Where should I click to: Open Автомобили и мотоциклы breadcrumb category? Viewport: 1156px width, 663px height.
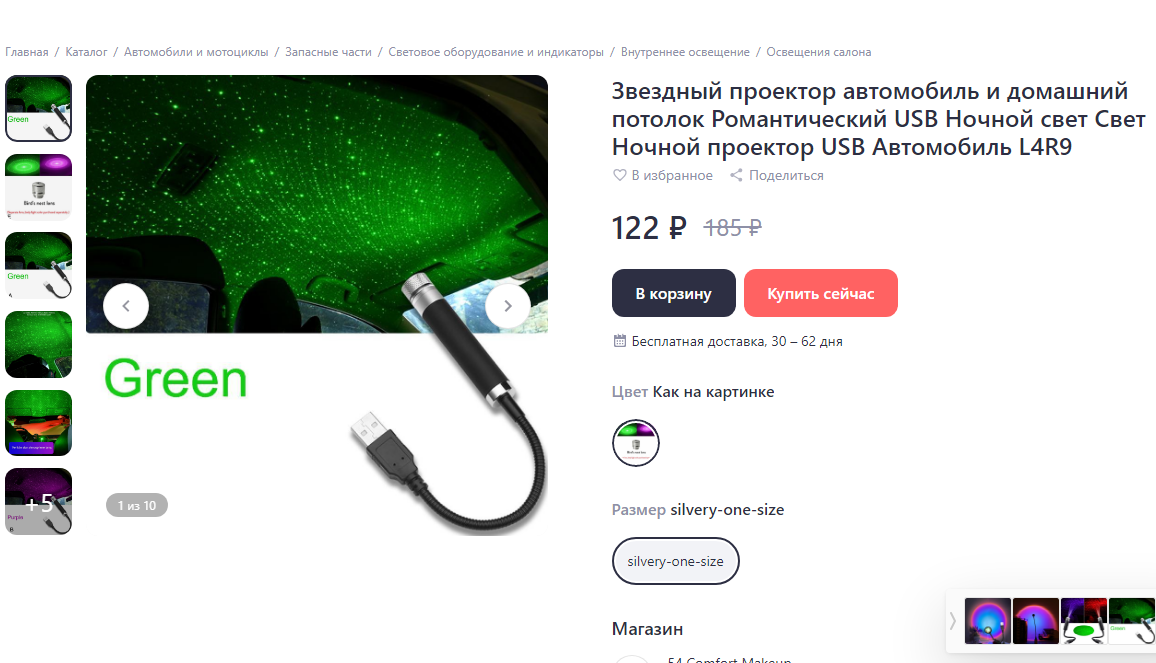[196, 52]
